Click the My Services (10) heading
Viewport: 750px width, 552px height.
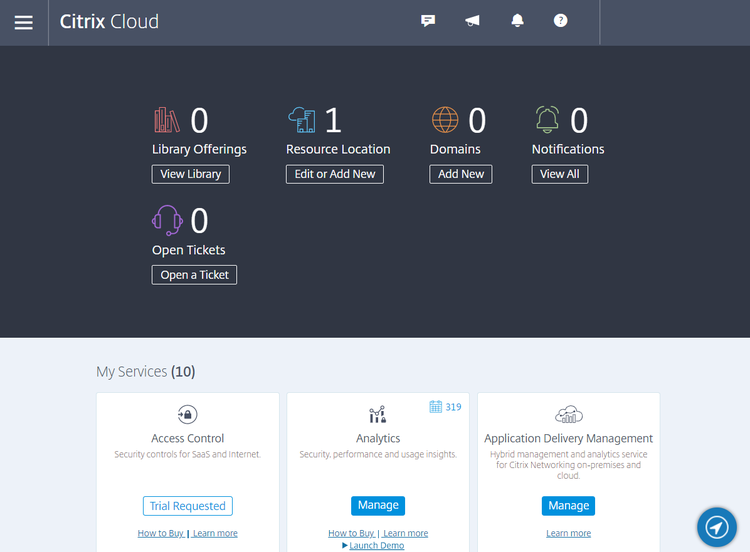[x=145, y=372]
